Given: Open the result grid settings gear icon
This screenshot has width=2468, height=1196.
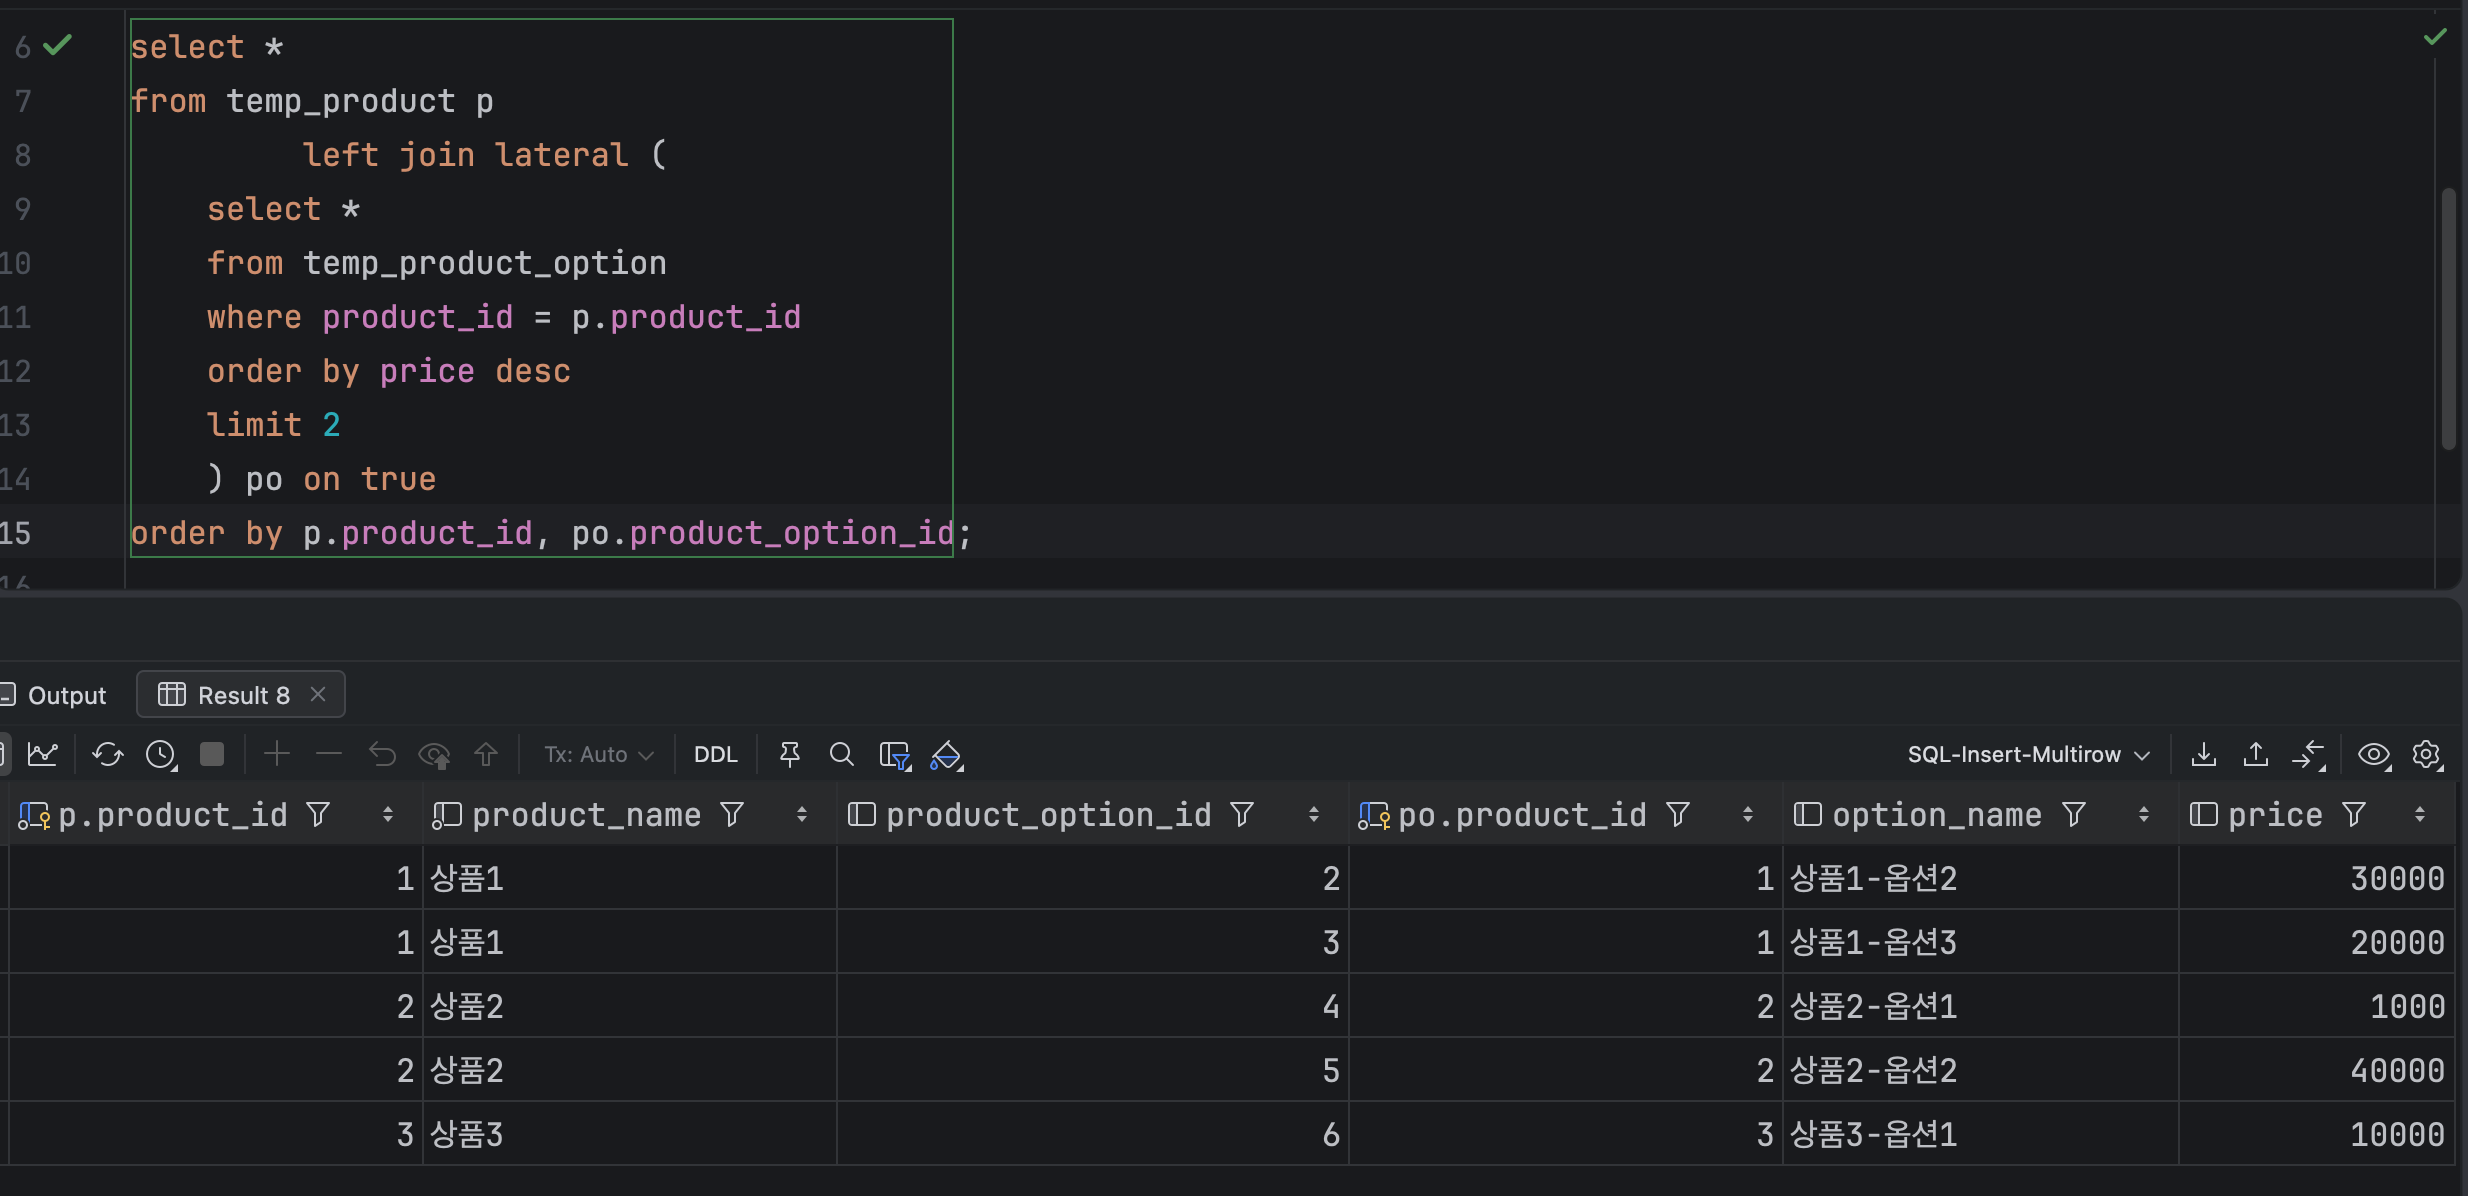Looking at the screenshot, I should [2427, 754].
